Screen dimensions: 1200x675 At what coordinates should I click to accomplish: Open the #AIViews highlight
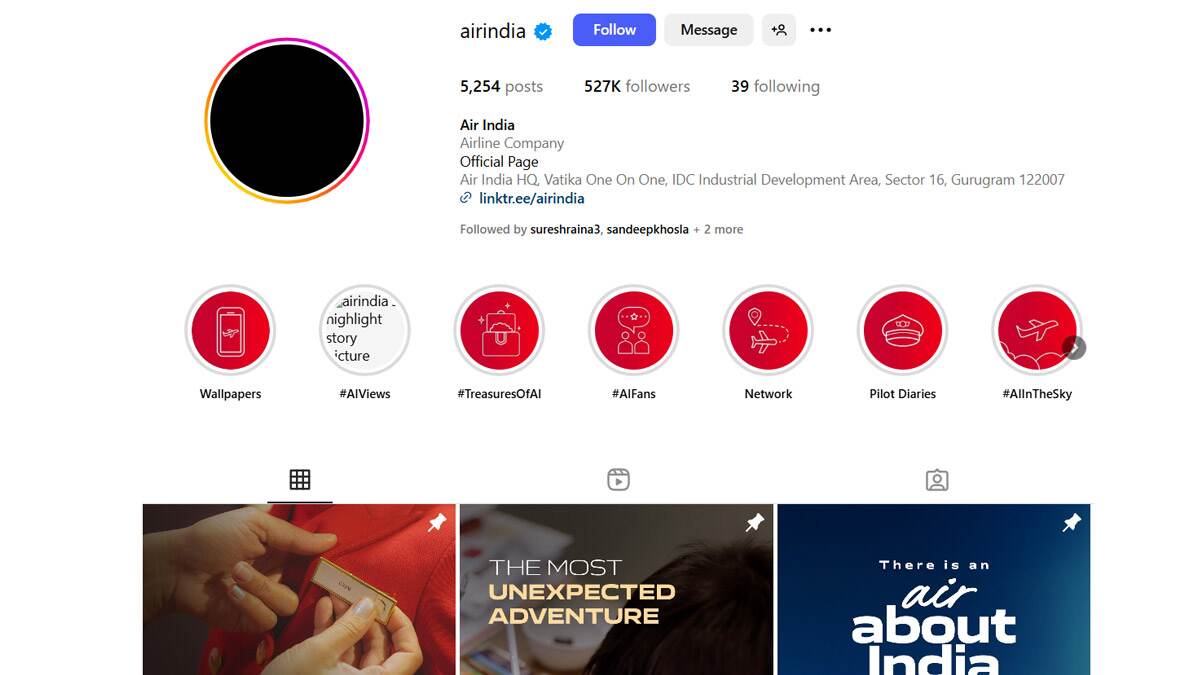click(365, 331)
